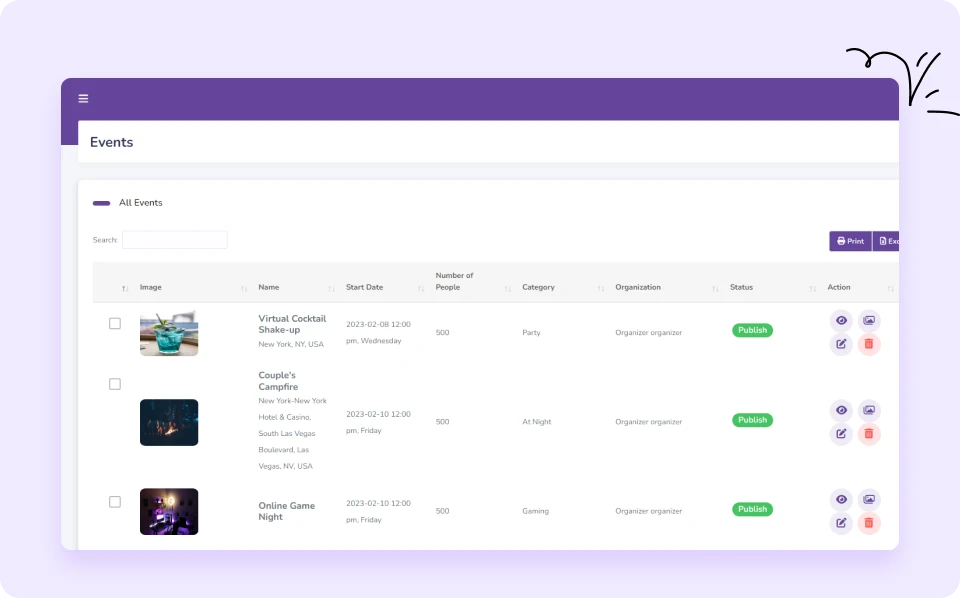The width and height of the screenshot is (960, 598).
Task: Delete the Virtual Cocktail Shake-up event
Action: [x=869, y=344]
